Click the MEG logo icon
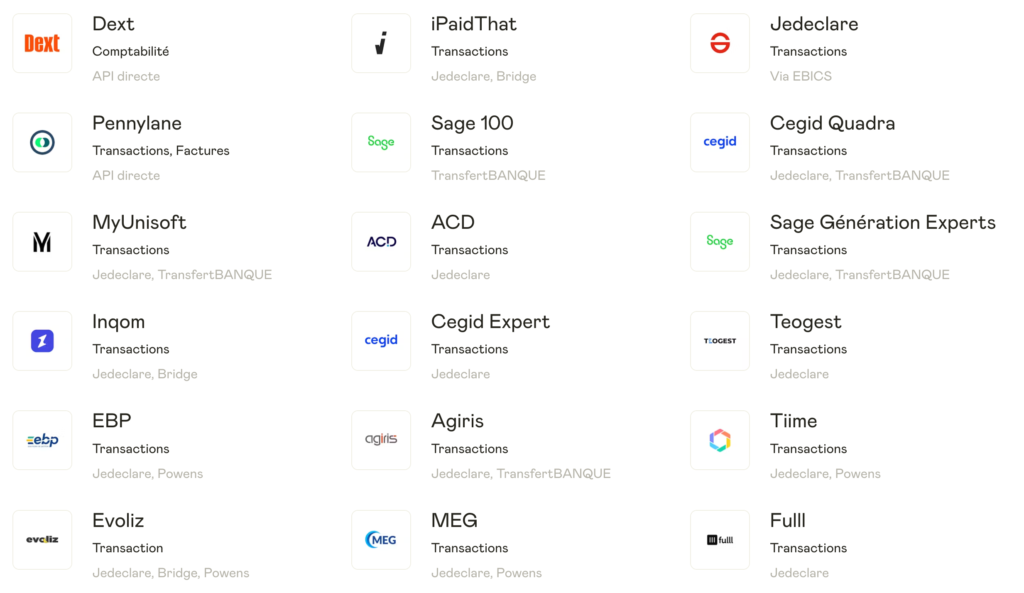This screenshot has height=593, width=1024. click(x=381, y=540)
